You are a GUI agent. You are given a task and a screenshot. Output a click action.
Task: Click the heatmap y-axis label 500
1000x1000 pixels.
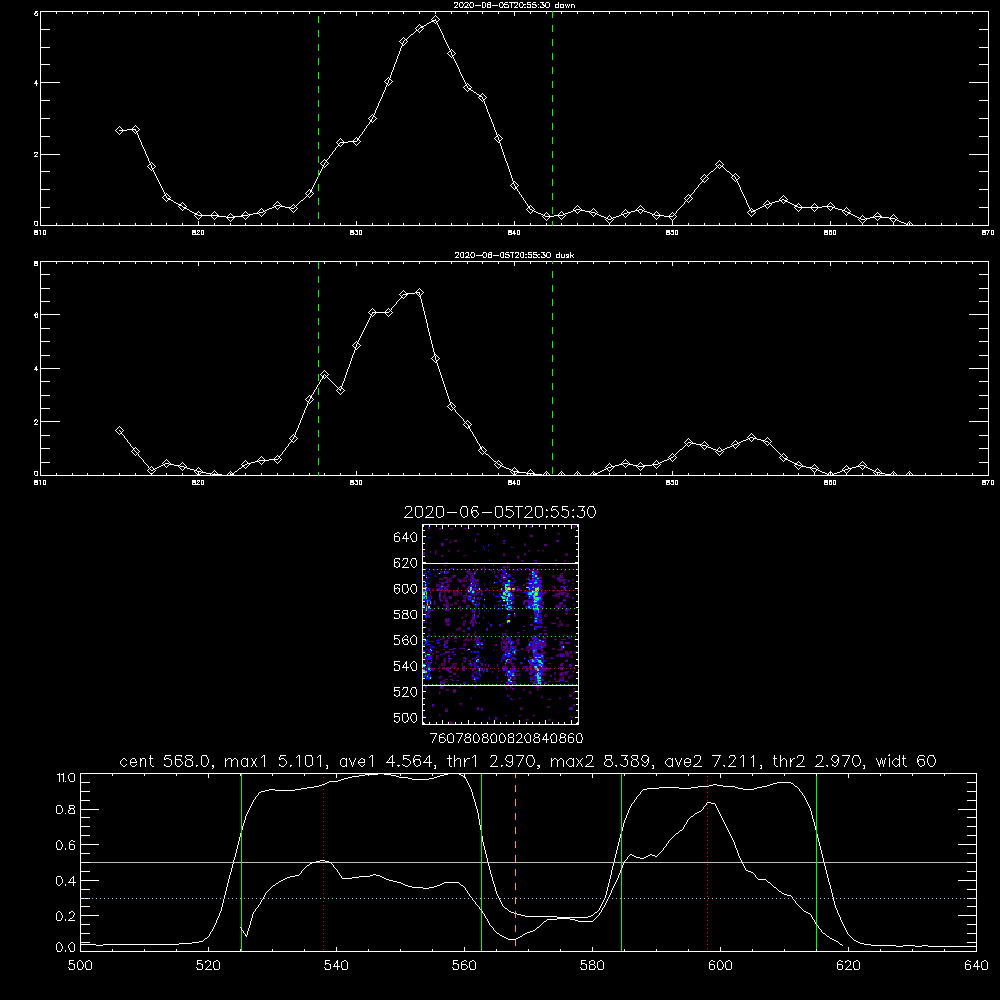(406, 717)
